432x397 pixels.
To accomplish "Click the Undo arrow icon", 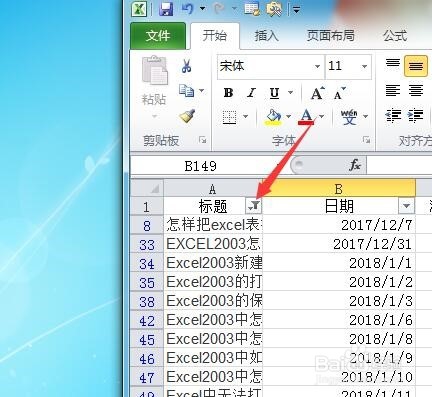I will (188, 9).
